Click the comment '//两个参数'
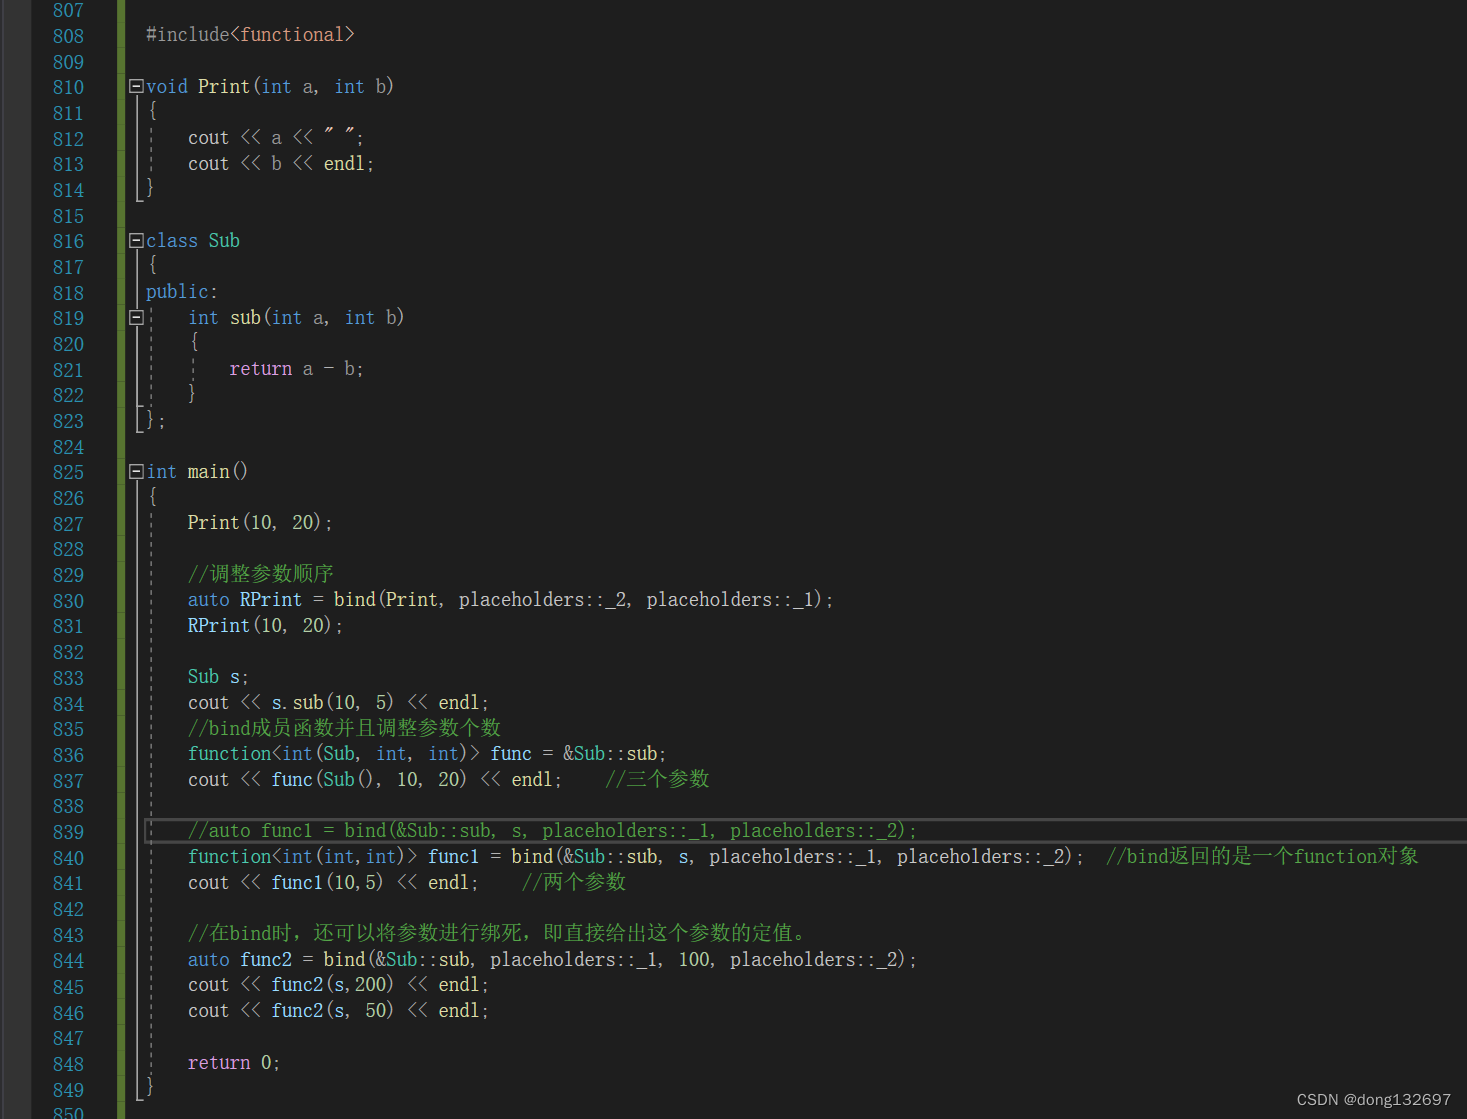 (x=574, y=882)
